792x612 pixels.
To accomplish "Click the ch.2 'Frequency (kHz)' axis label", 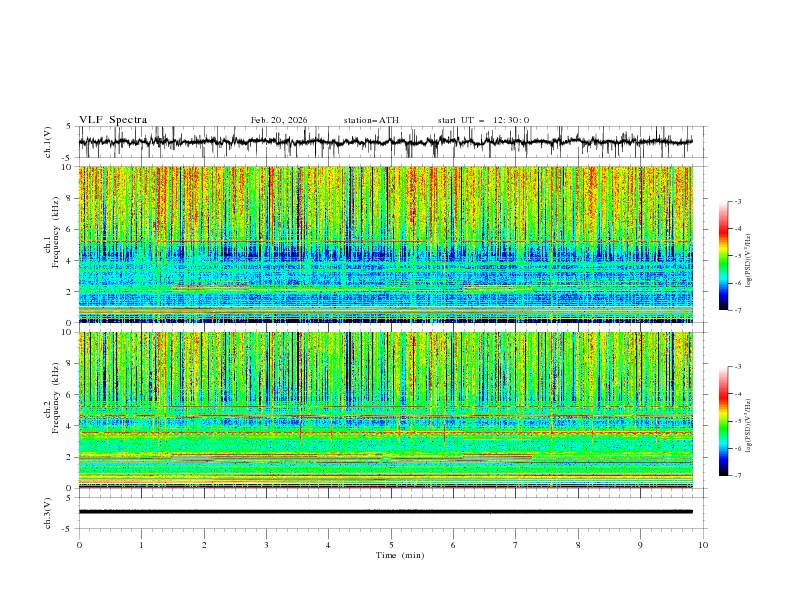I will (x=57, y=398).
